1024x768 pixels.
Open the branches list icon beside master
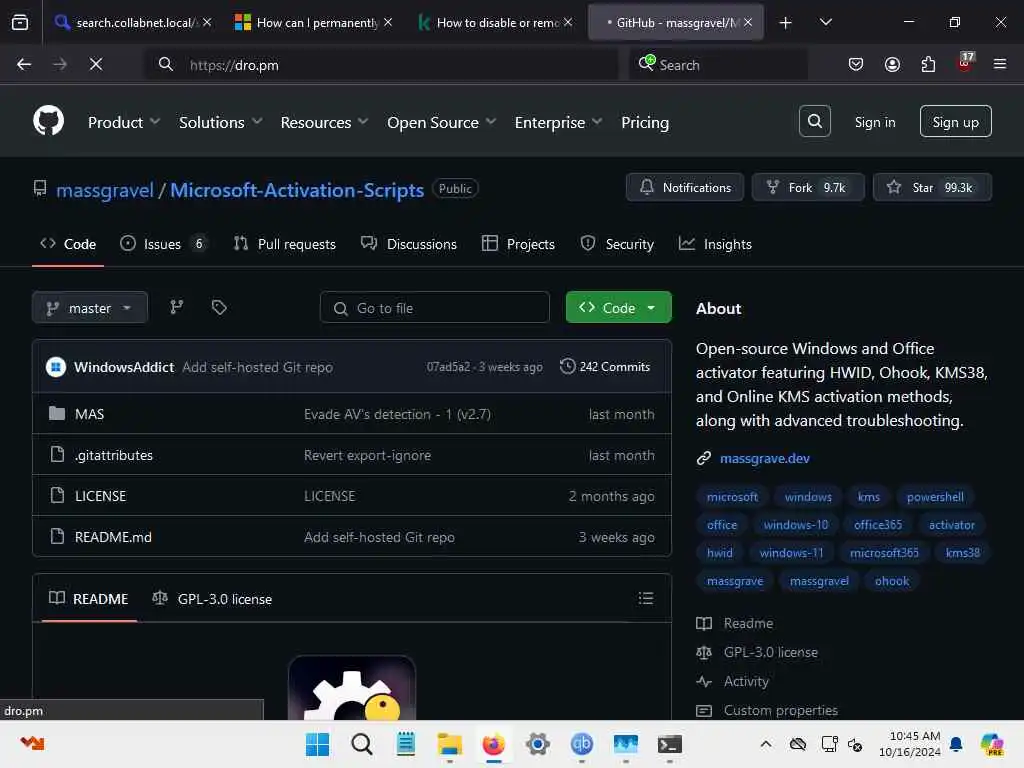coord(176,307)
